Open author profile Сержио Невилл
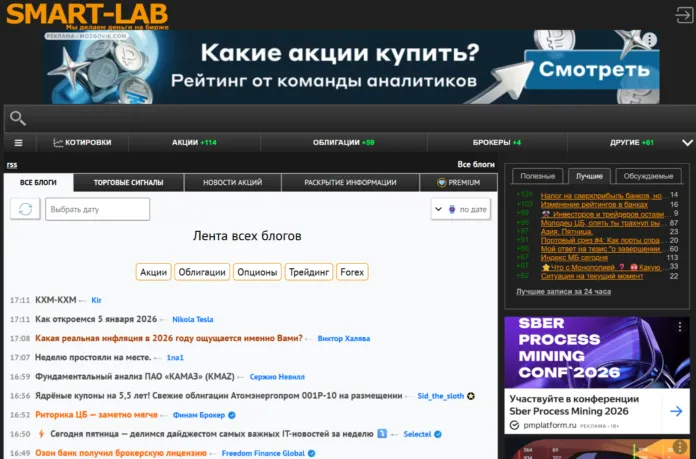This screenshot has height=459, width=696. (x=277, y=376)
